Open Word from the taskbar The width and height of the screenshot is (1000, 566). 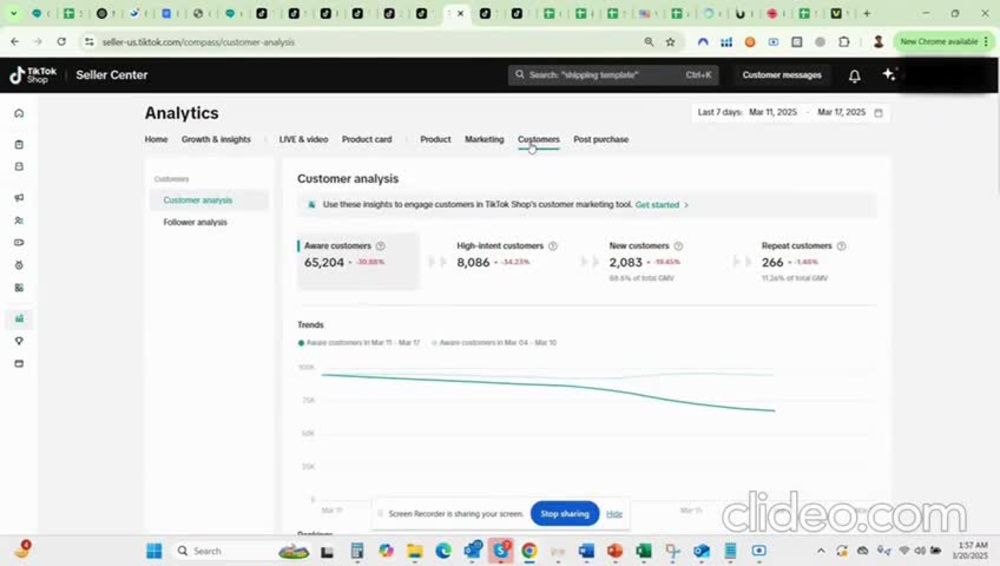click(x=586, y=551)
